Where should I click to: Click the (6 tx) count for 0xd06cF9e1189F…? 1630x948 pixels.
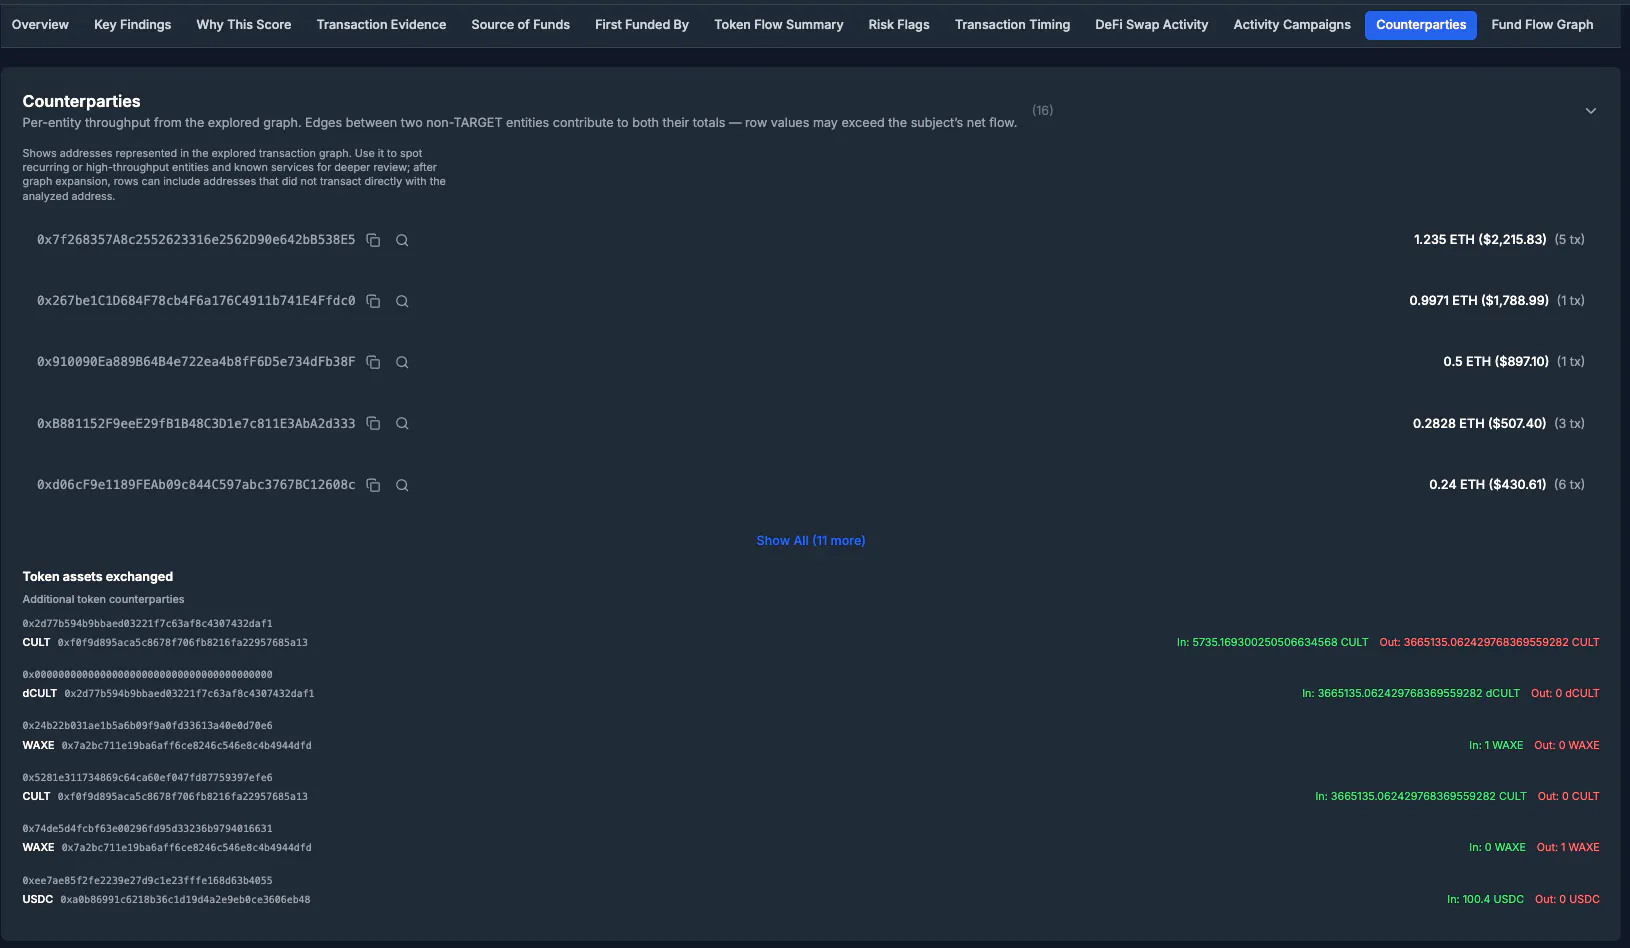tap(1569, 484)
